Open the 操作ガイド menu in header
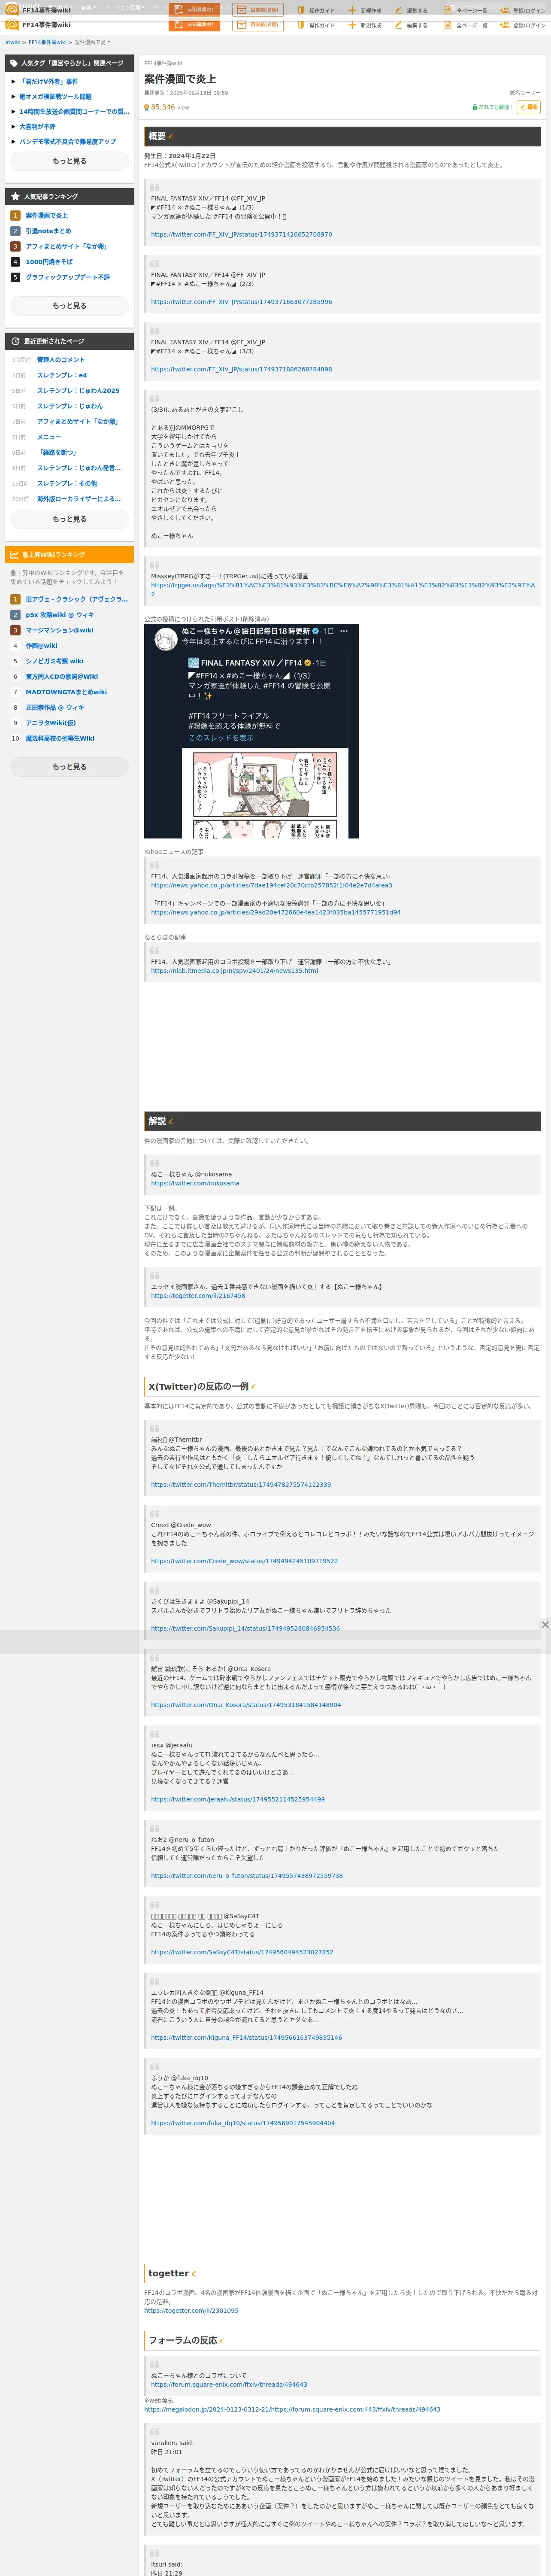551x2576 pixels. click(316, 25)
